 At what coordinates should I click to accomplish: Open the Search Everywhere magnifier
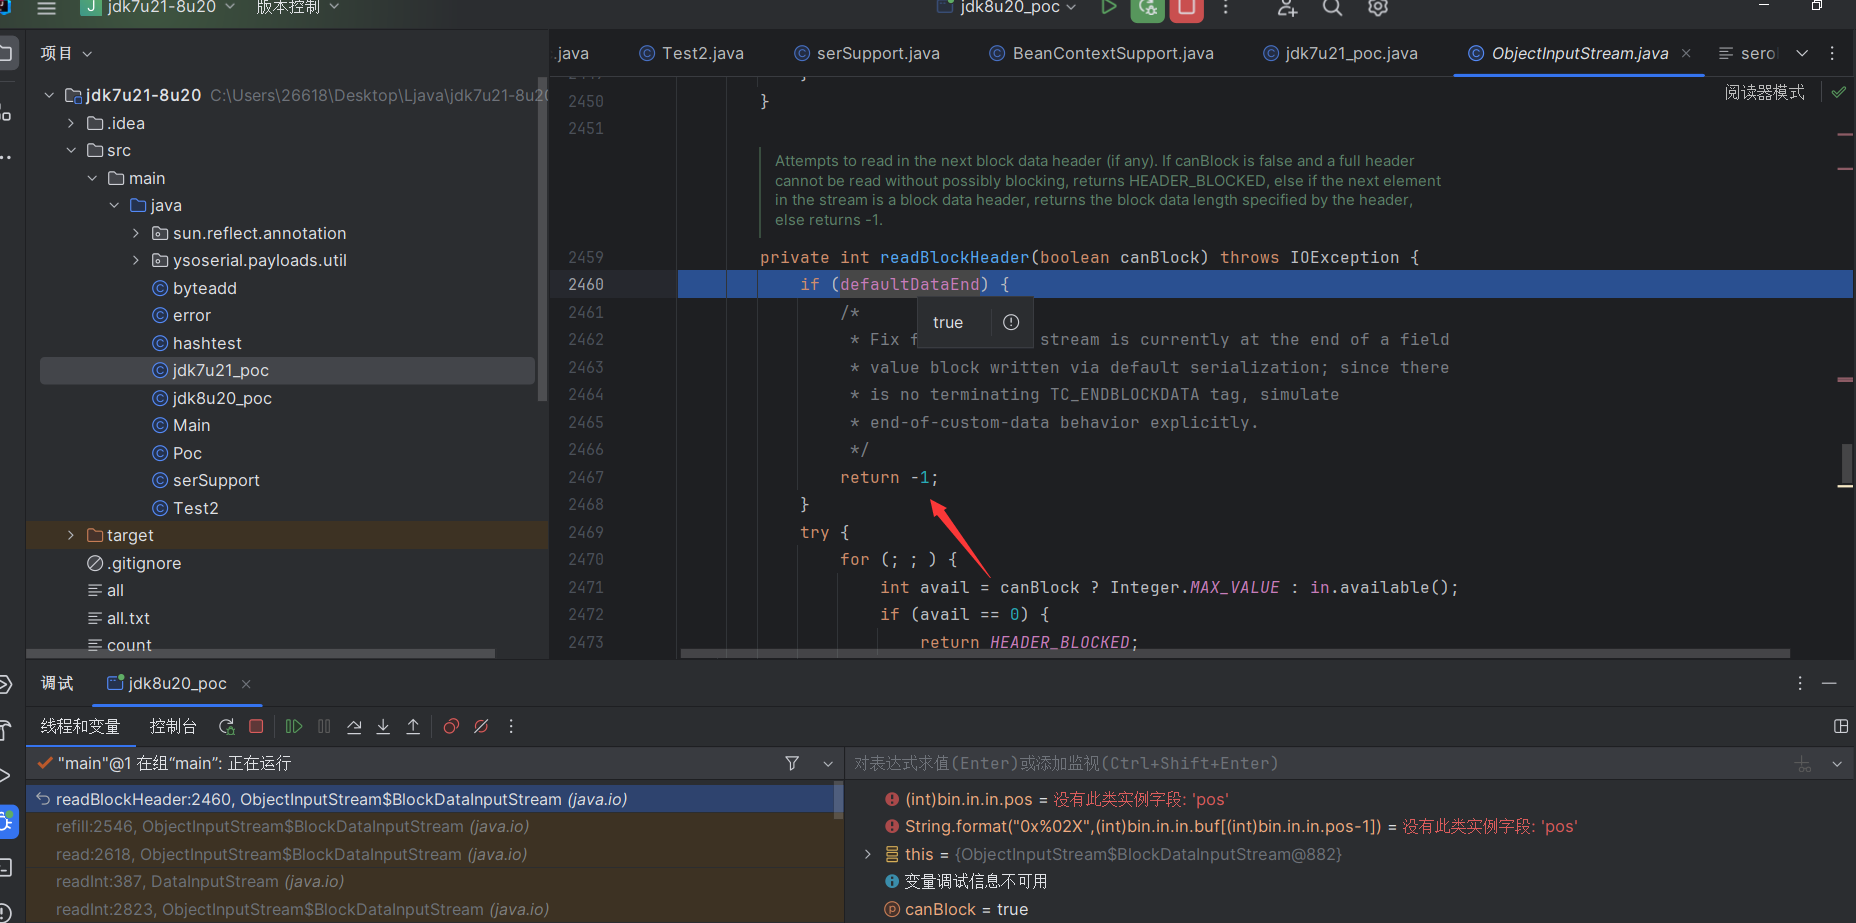[1332, 8]
